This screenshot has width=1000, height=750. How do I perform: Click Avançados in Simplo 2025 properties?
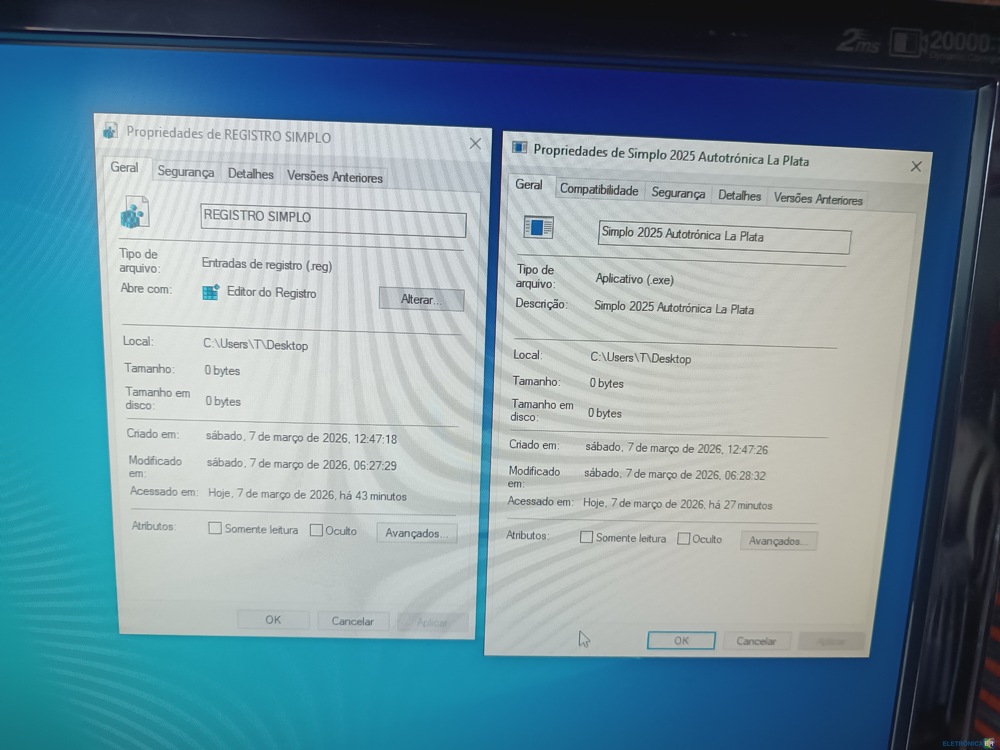point(778,541)
